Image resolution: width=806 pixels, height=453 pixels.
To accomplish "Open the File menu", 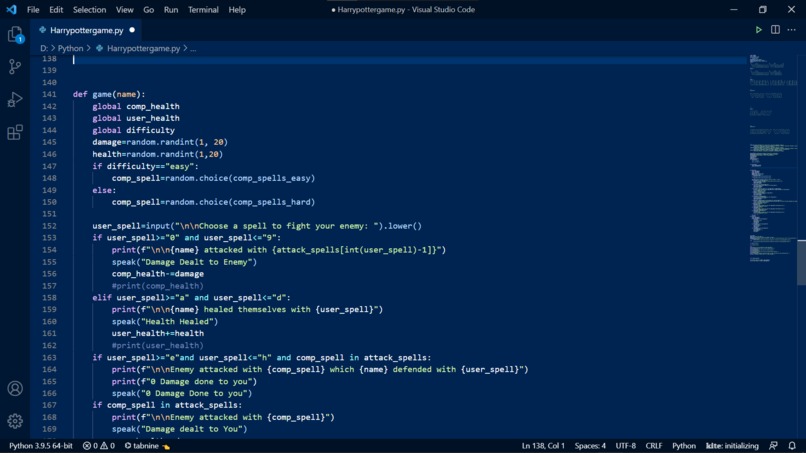I will pos(33,10).
